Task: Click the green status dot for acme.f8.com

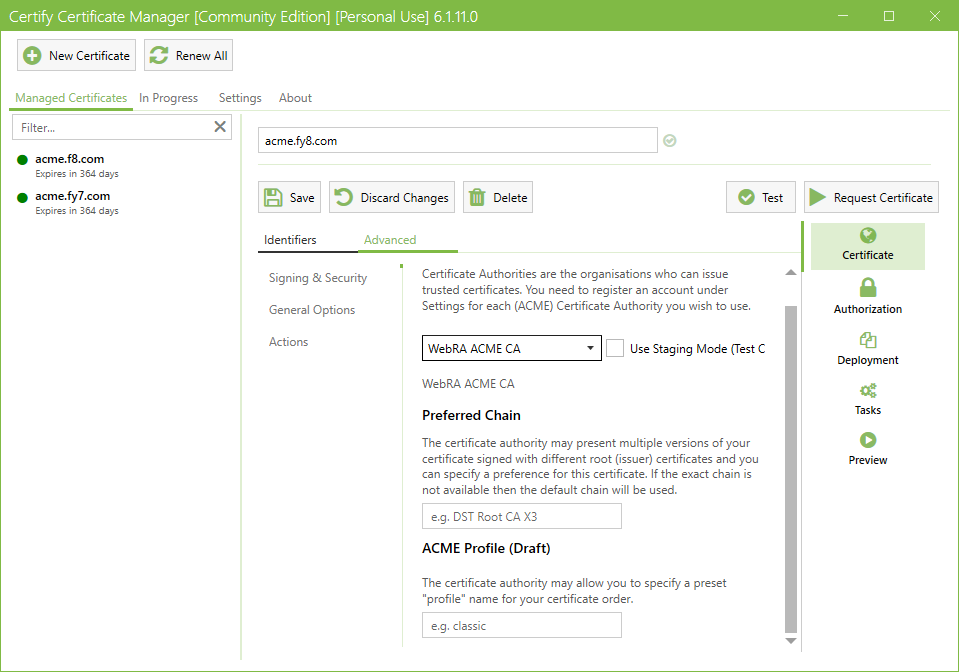Action: [x=23, y=160]
